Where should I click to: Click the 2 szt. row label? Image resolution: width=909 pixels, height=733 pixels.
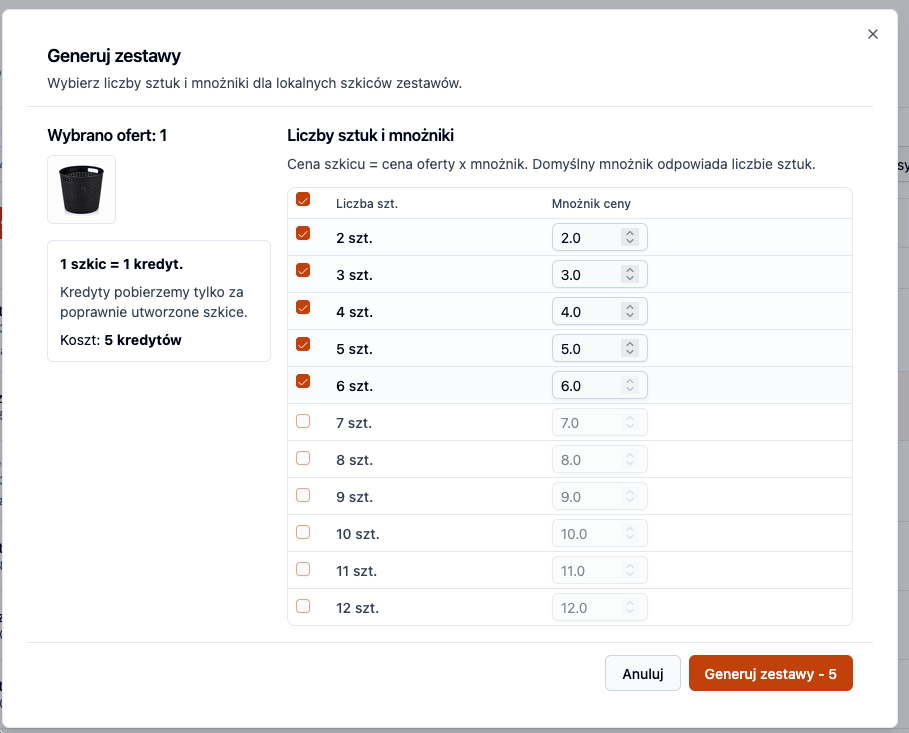pyautogui.click(x=354, y=238)
